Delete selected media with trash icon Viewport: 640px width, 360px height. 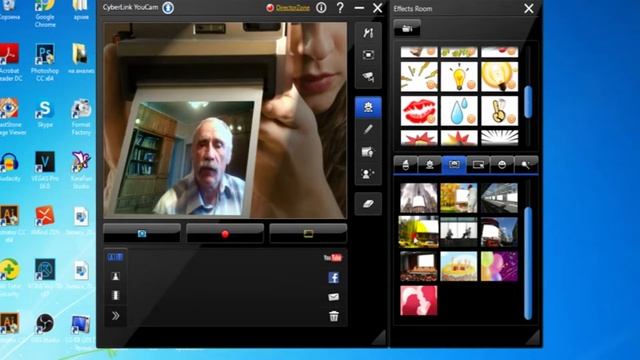333,316
